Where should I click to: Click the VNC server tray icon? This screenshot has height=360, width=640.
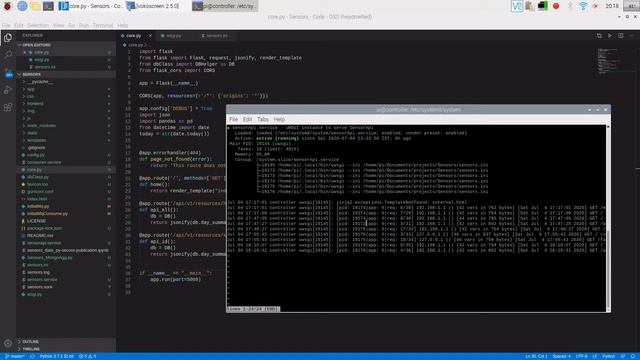click(x=517, y=6)
